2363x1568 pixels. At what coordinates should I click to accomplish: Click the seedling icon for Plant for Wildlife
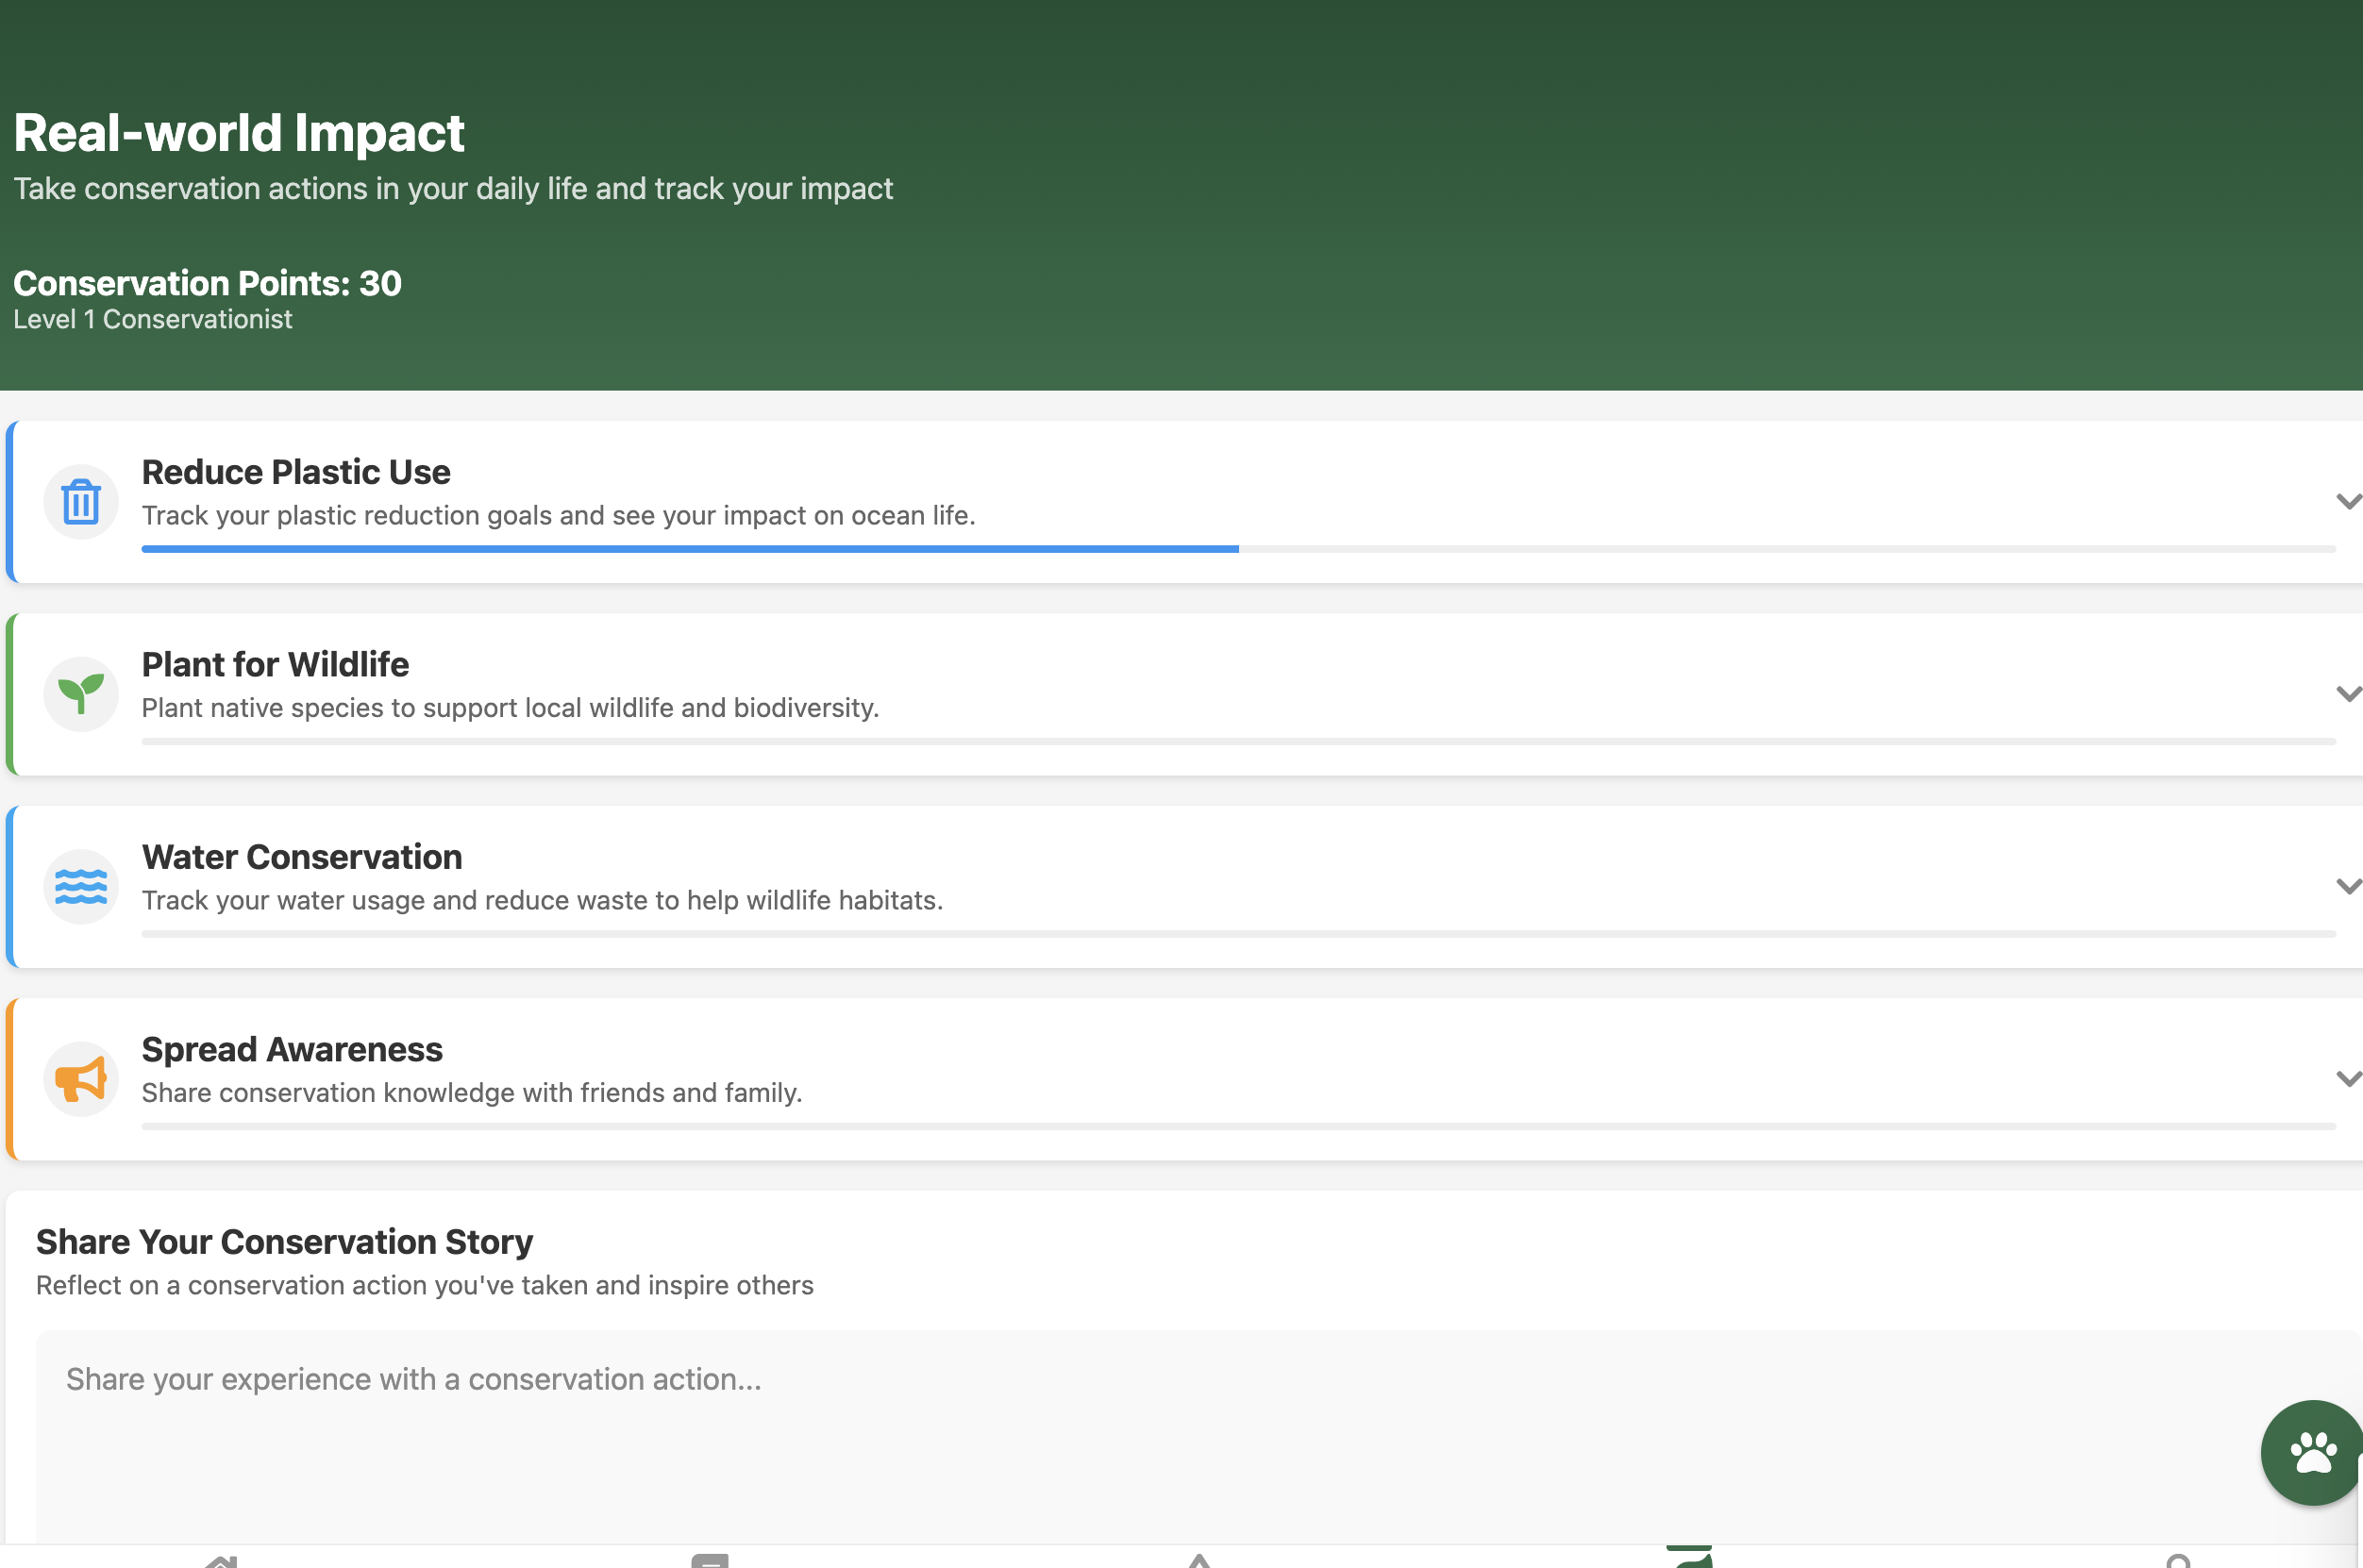[81, 694]
